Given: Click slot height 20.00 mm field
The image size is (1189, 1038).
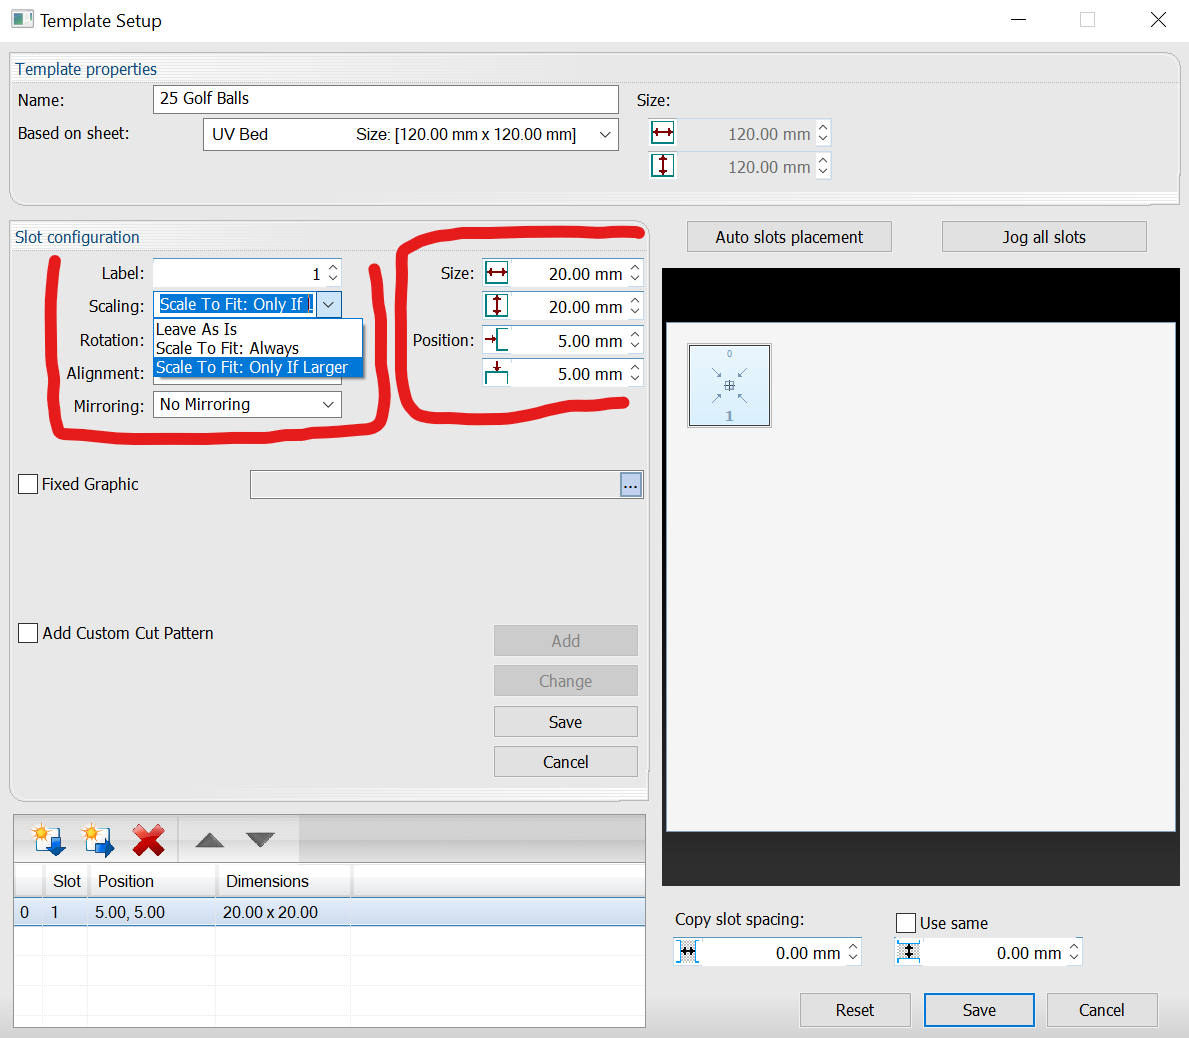Looking at the screenshot, I should click(569, 306).
